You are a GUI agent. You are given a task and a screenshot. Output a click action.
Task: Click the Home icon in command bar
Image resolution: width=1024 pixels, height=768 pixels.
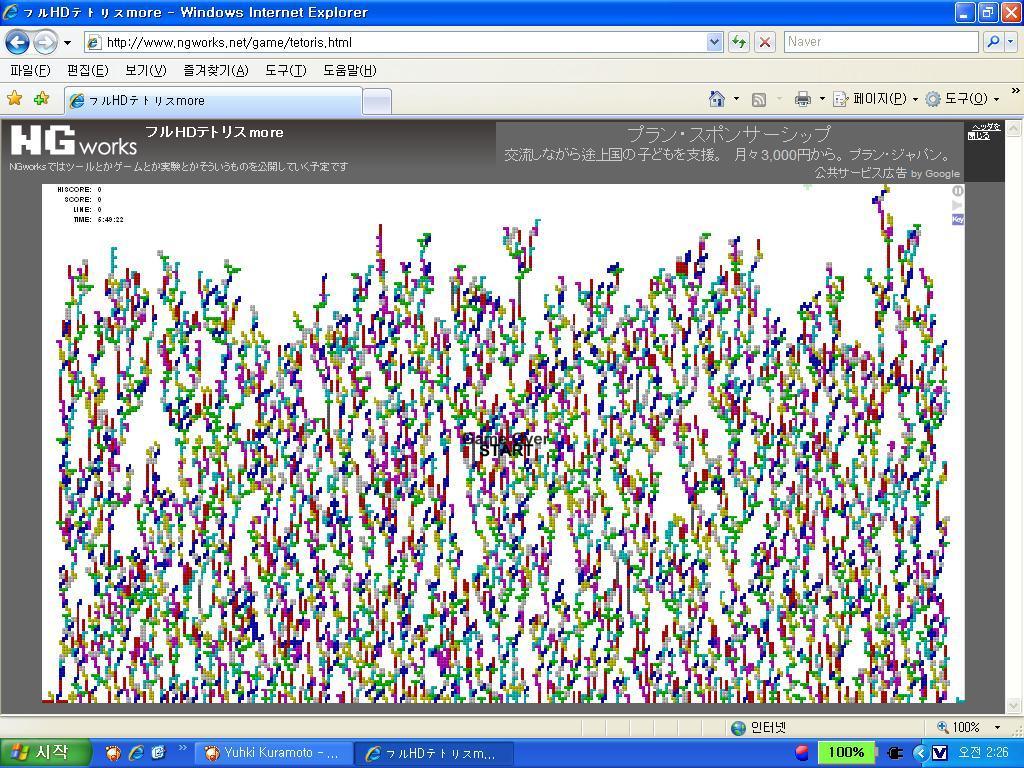[716, 99]
